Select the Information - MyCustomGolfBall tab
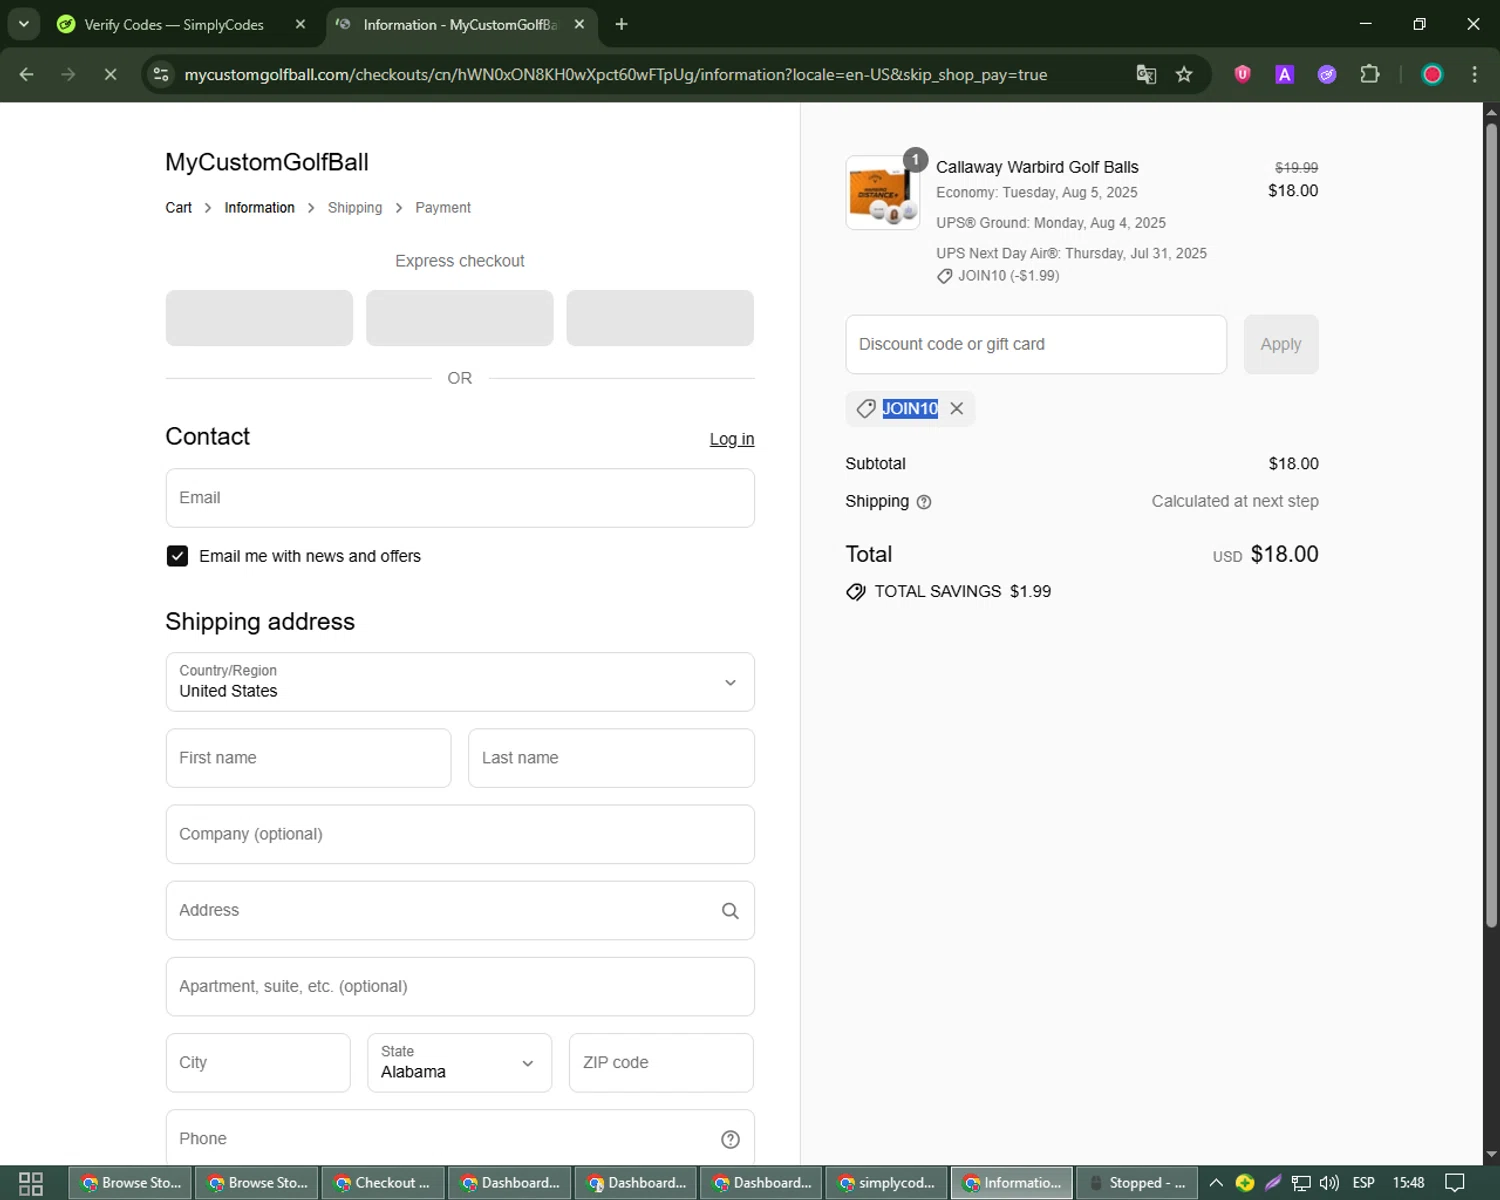 461,24
